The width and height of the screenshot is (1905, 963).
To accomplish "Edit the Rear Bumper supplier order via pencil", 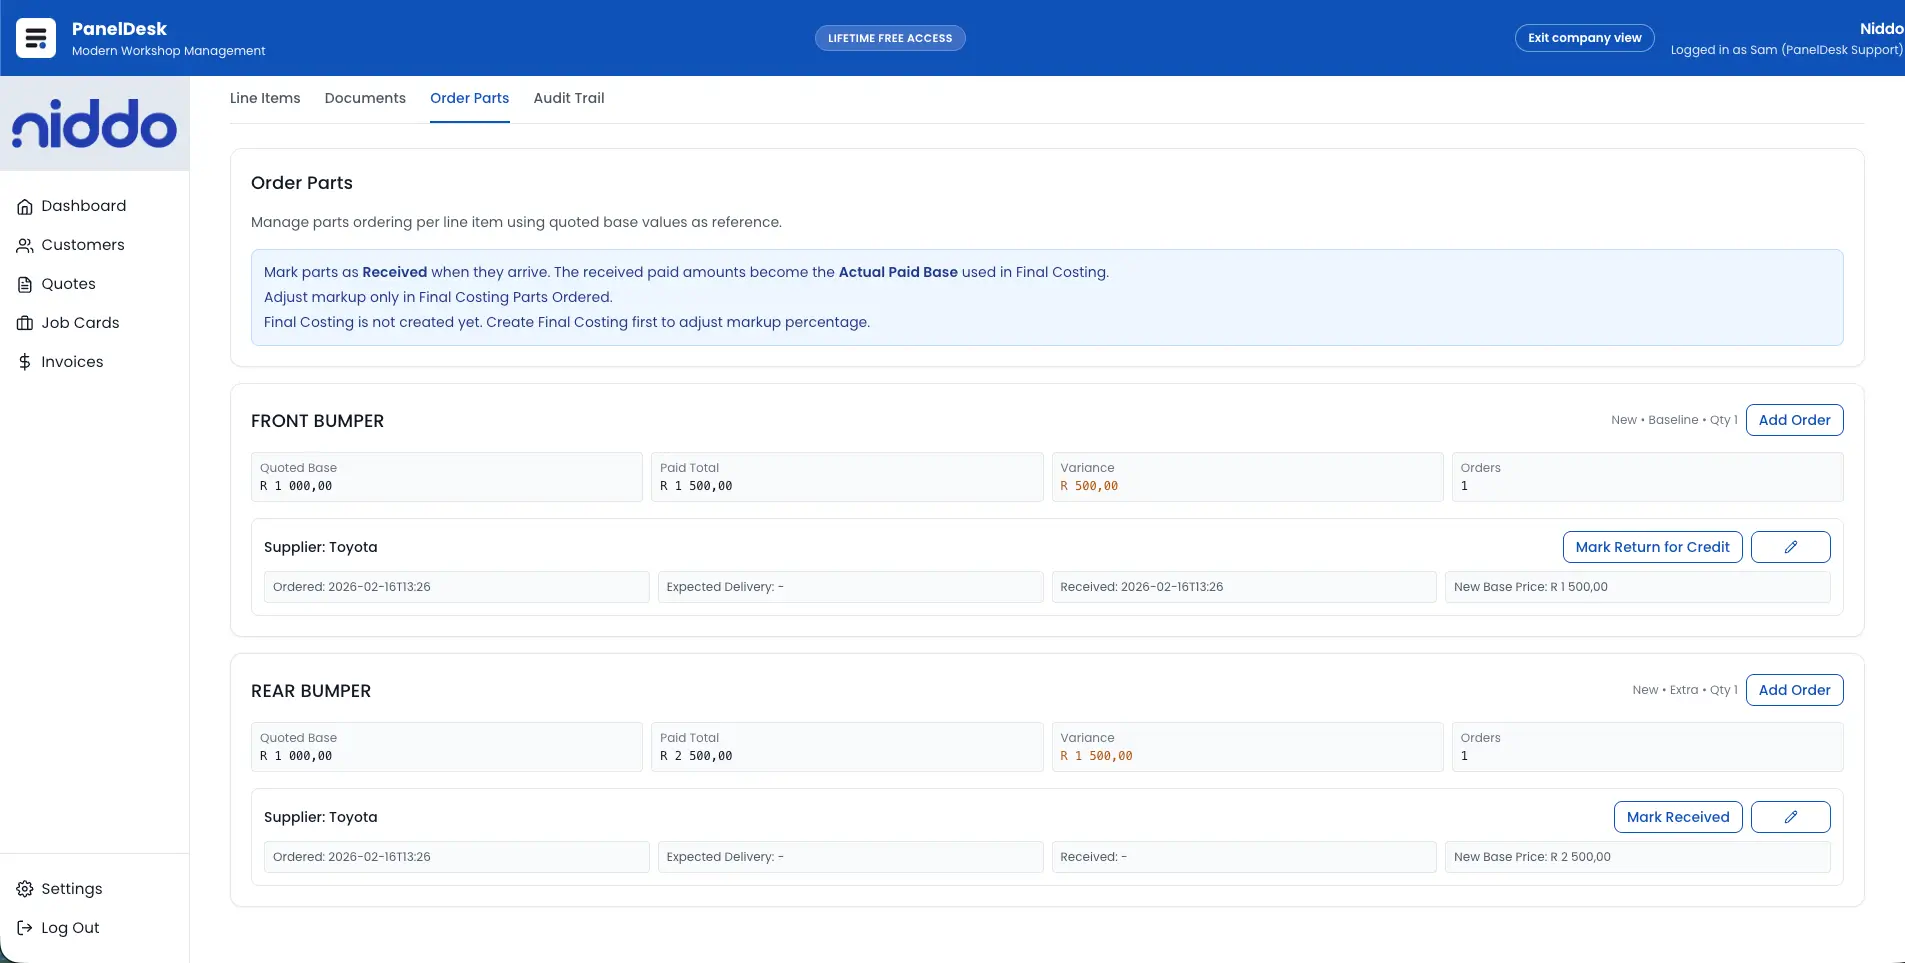I will click(1791, 816).
